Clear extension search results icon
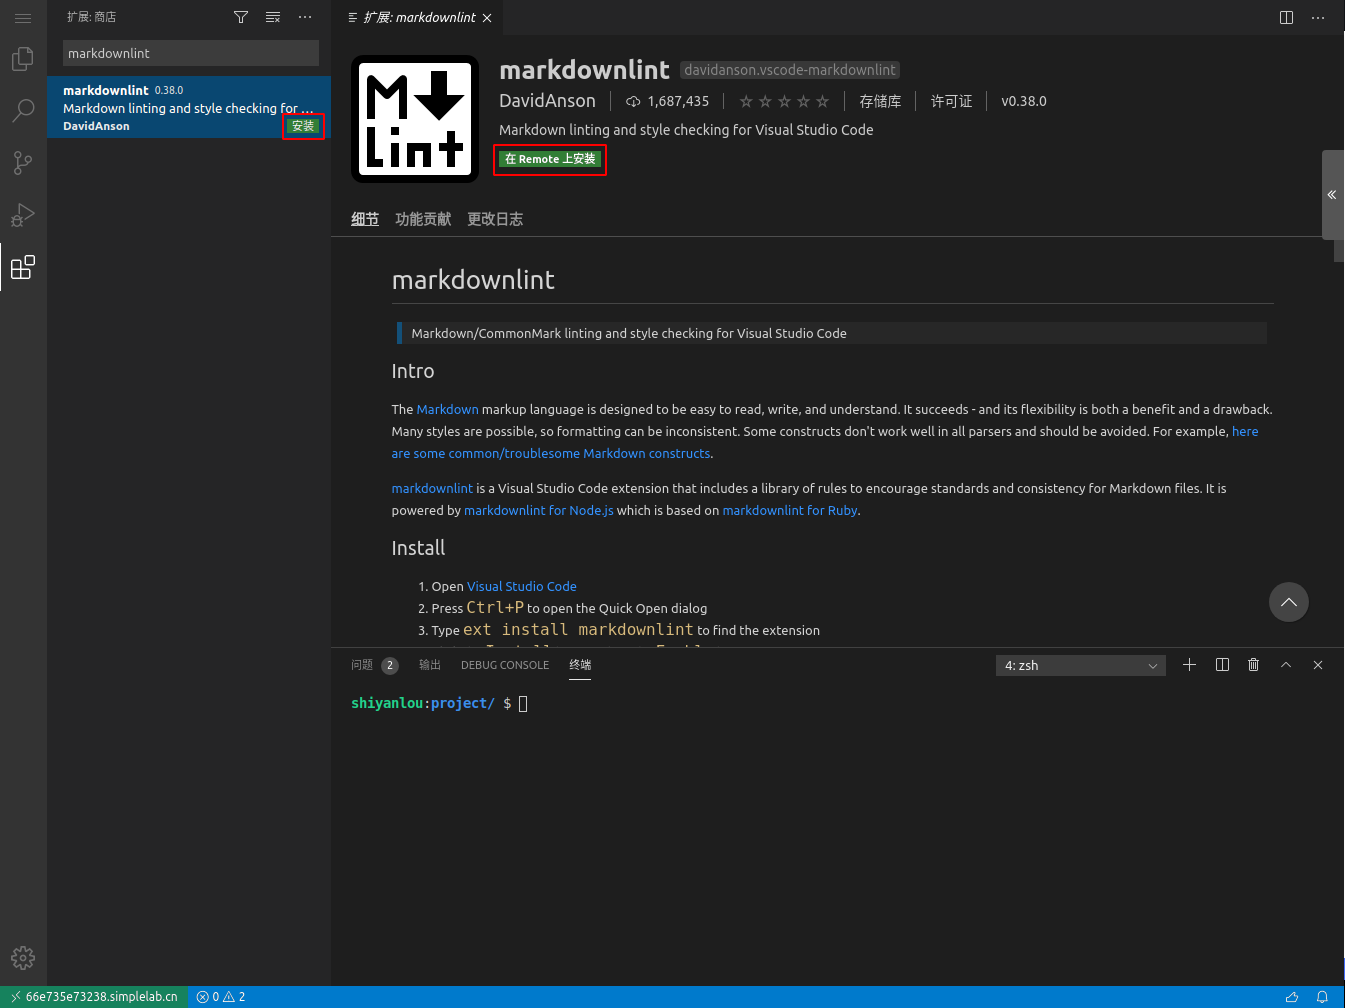This screenshot has height=1008, width=1345. [x=273, y=17]
